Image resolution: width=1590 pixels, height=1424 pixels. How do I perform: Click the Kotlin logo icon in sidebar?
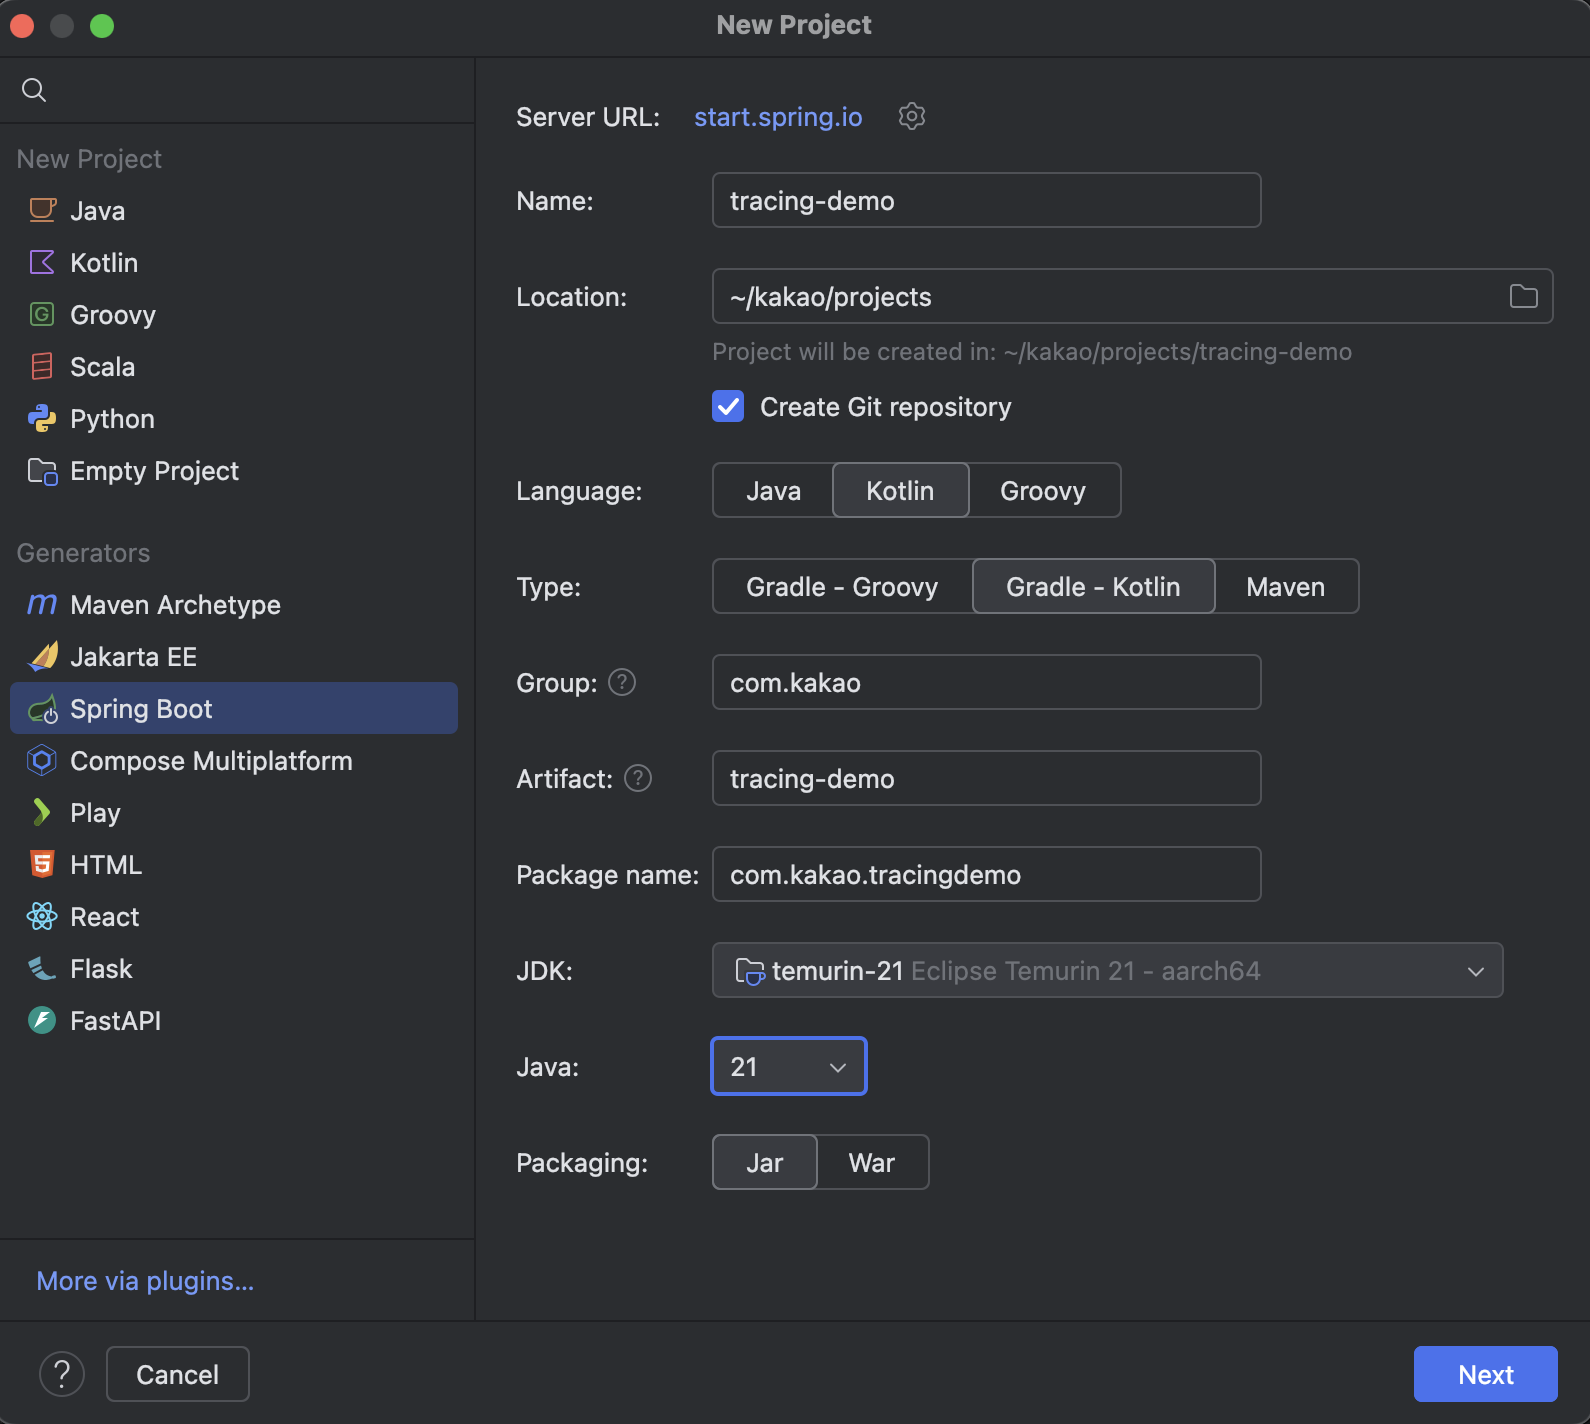tap(42, 262)
